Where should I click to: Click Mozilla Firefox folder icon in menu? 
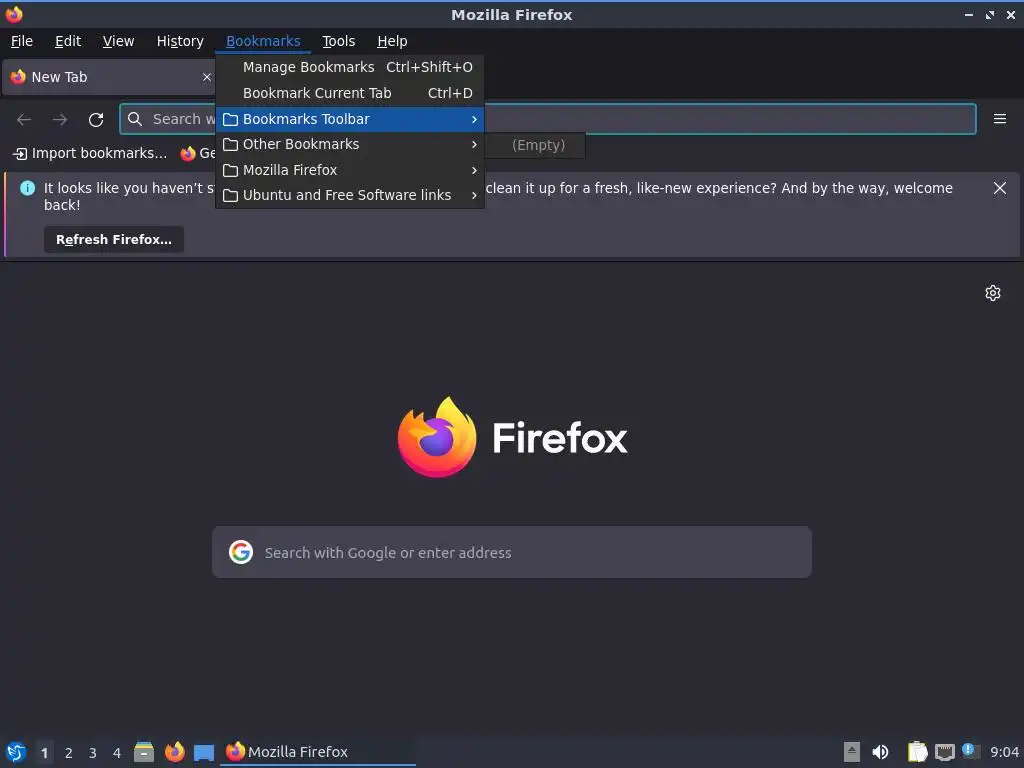tap(230, 170)
